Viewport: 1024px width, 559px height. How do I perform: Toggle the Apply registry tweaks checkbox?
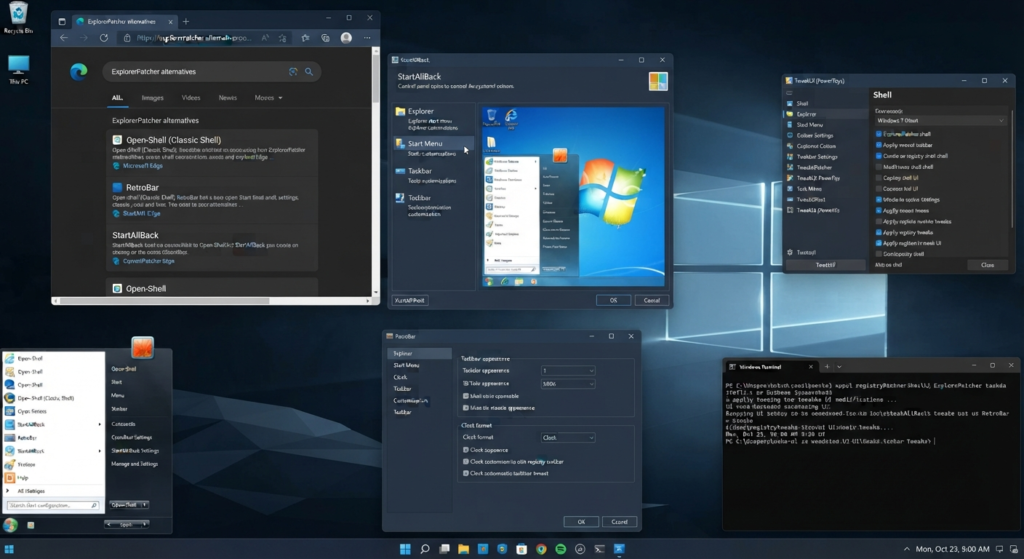click(x=878, y=232)
